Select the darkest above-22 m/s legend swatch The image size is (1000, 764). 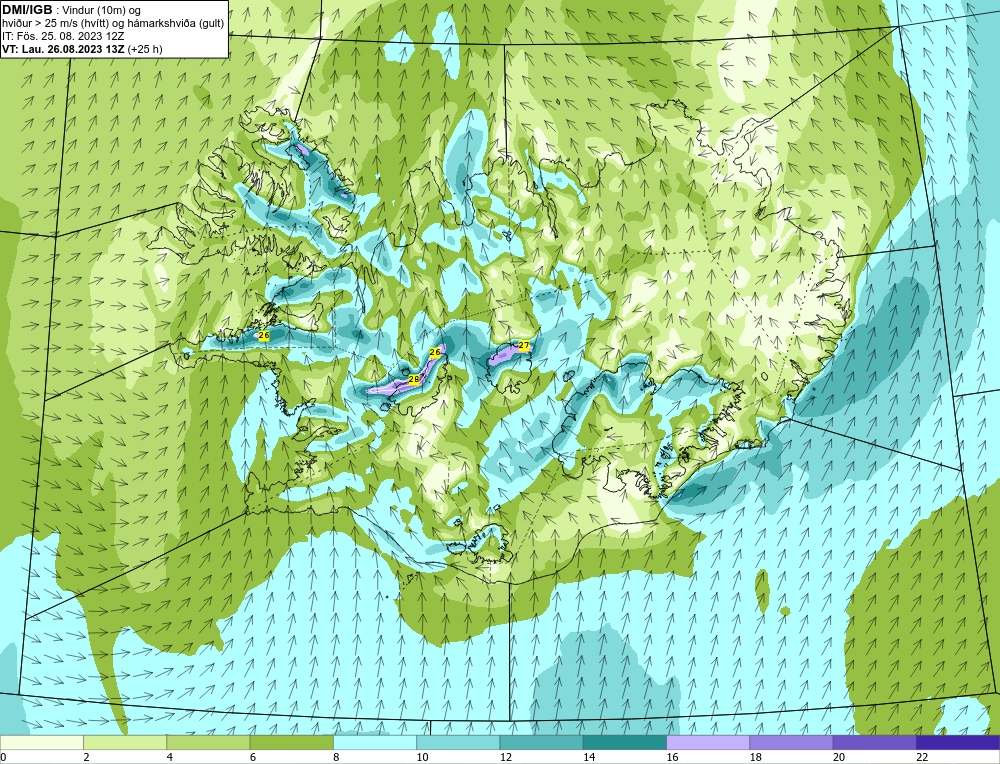point(959,742)
